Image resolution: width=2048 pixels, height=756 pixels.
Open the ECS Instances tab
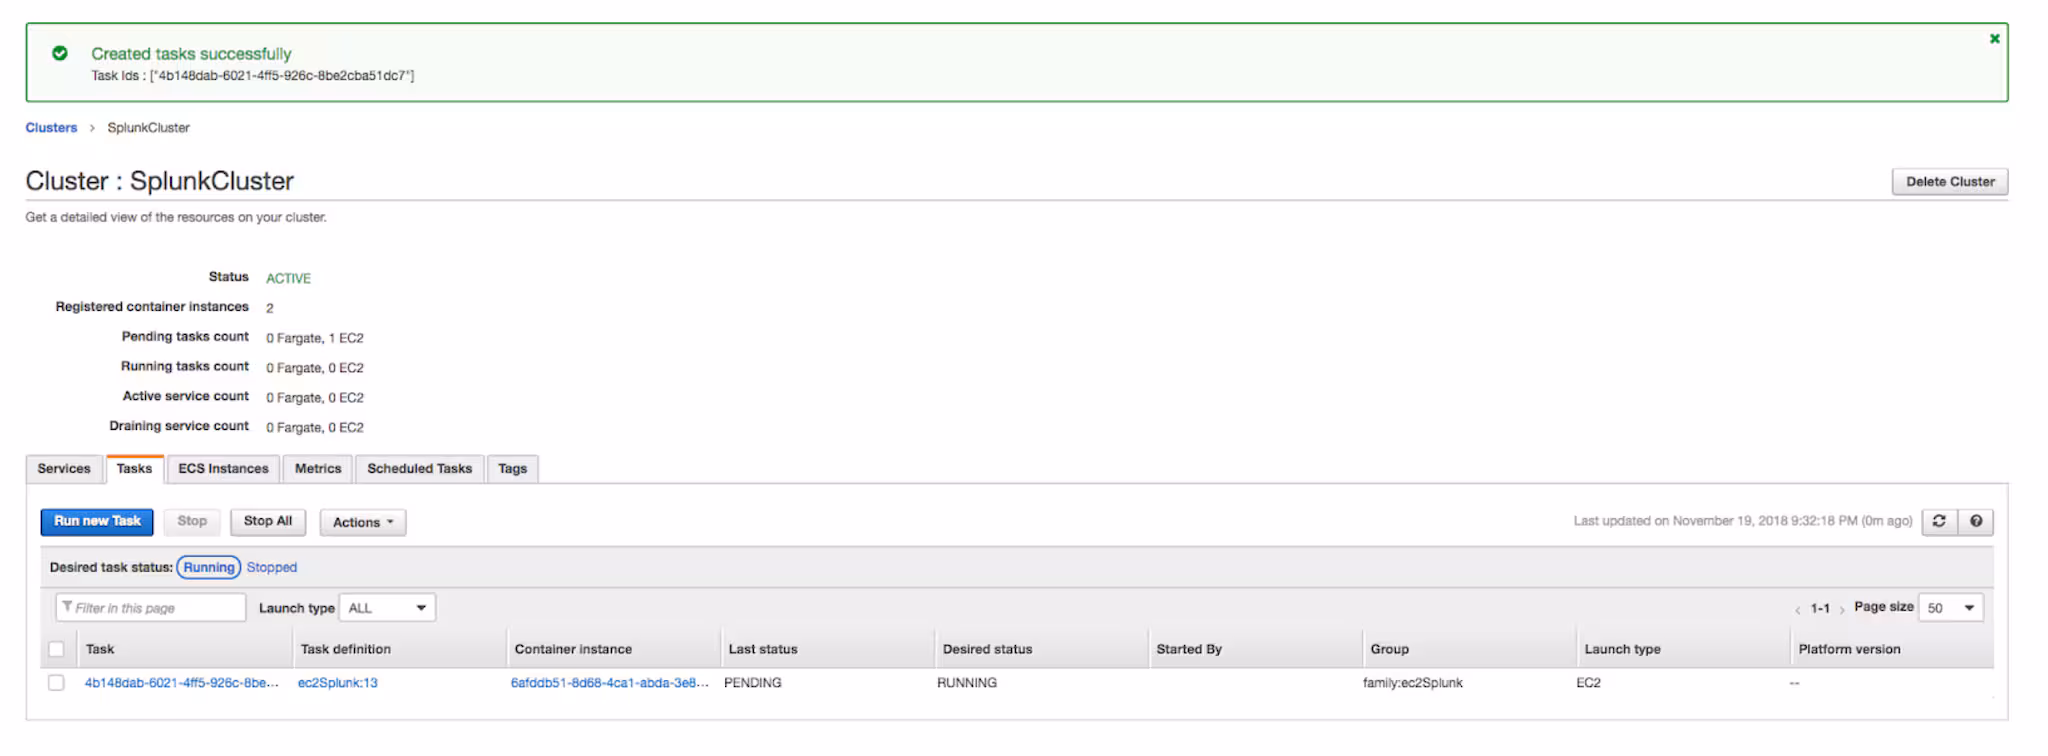pos(223,469)
